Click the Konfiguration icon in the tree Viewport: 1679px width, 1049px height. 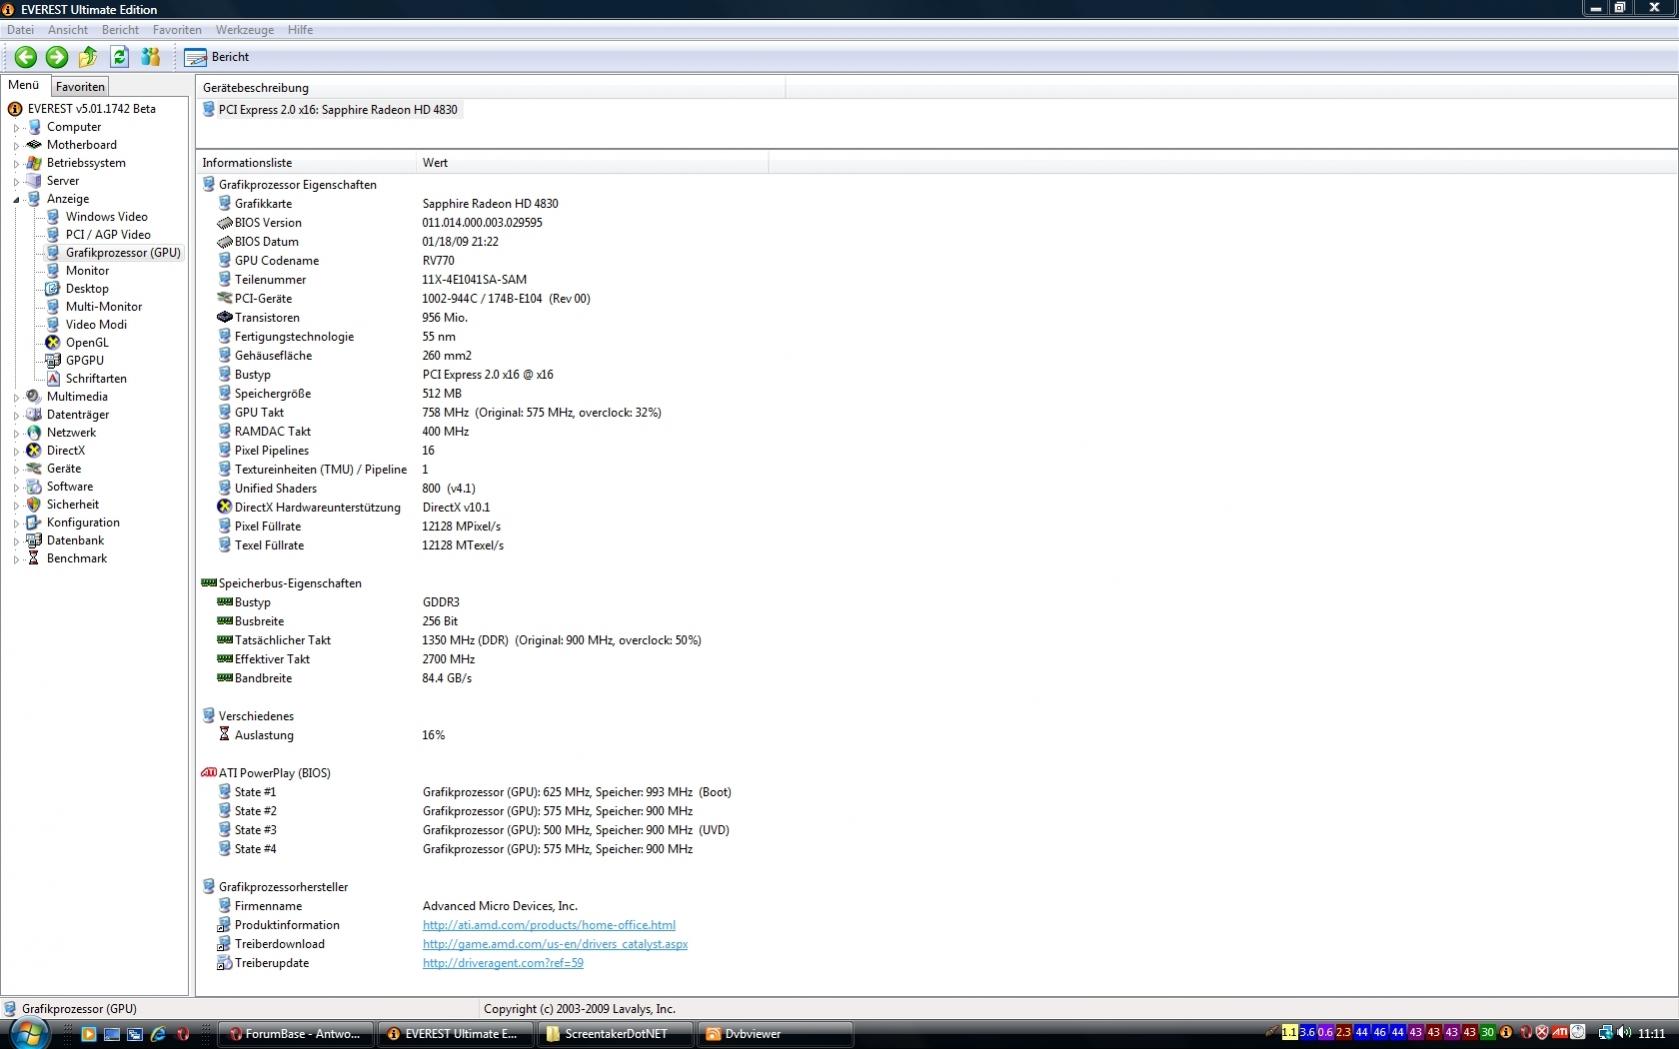point(34,523)
